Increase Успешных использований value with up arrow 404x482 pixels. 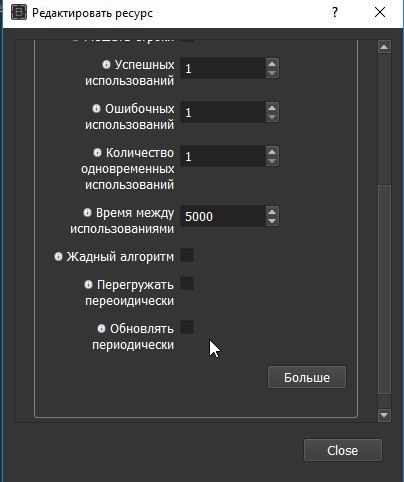tap(272, 64)
